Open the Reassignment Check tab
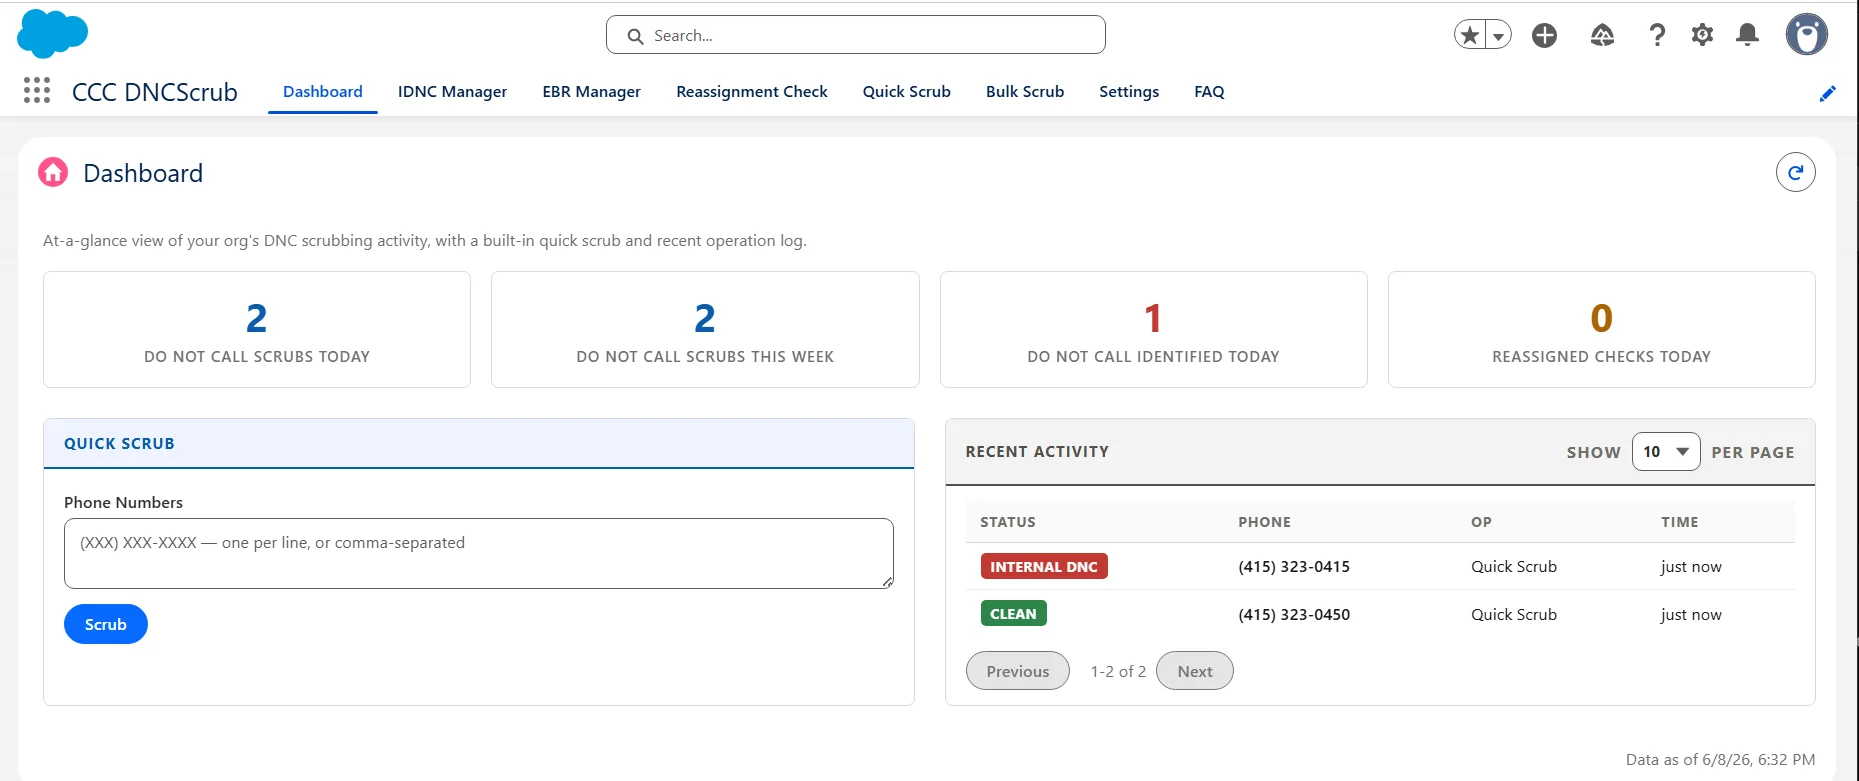Image resolution: width=1859 pixels, height=781 pixels. [x=752, y=91]
